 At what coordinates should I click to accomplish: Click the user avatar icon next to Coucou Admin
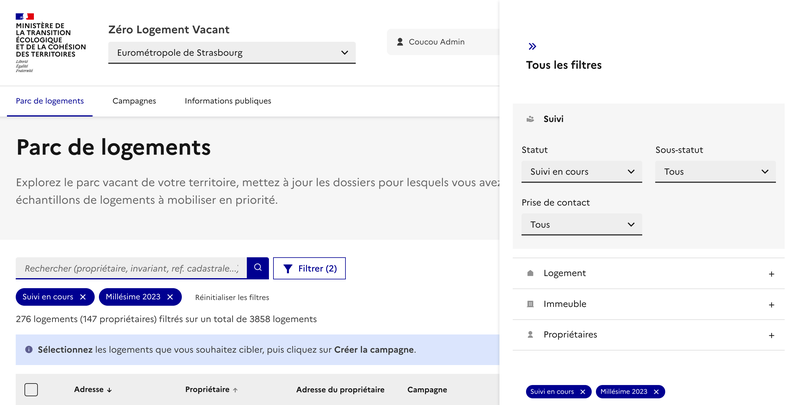click(x=400, y=42)
